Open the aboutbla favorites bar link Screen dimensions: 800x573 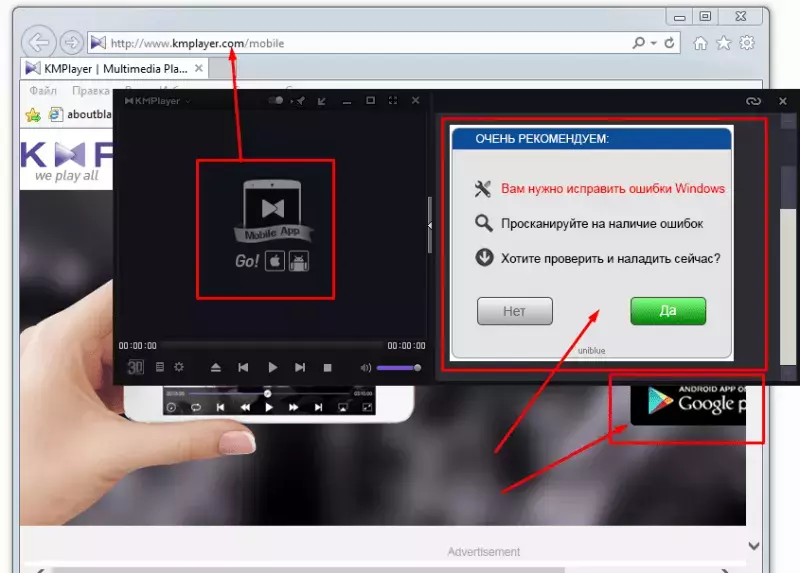[80, 114]
